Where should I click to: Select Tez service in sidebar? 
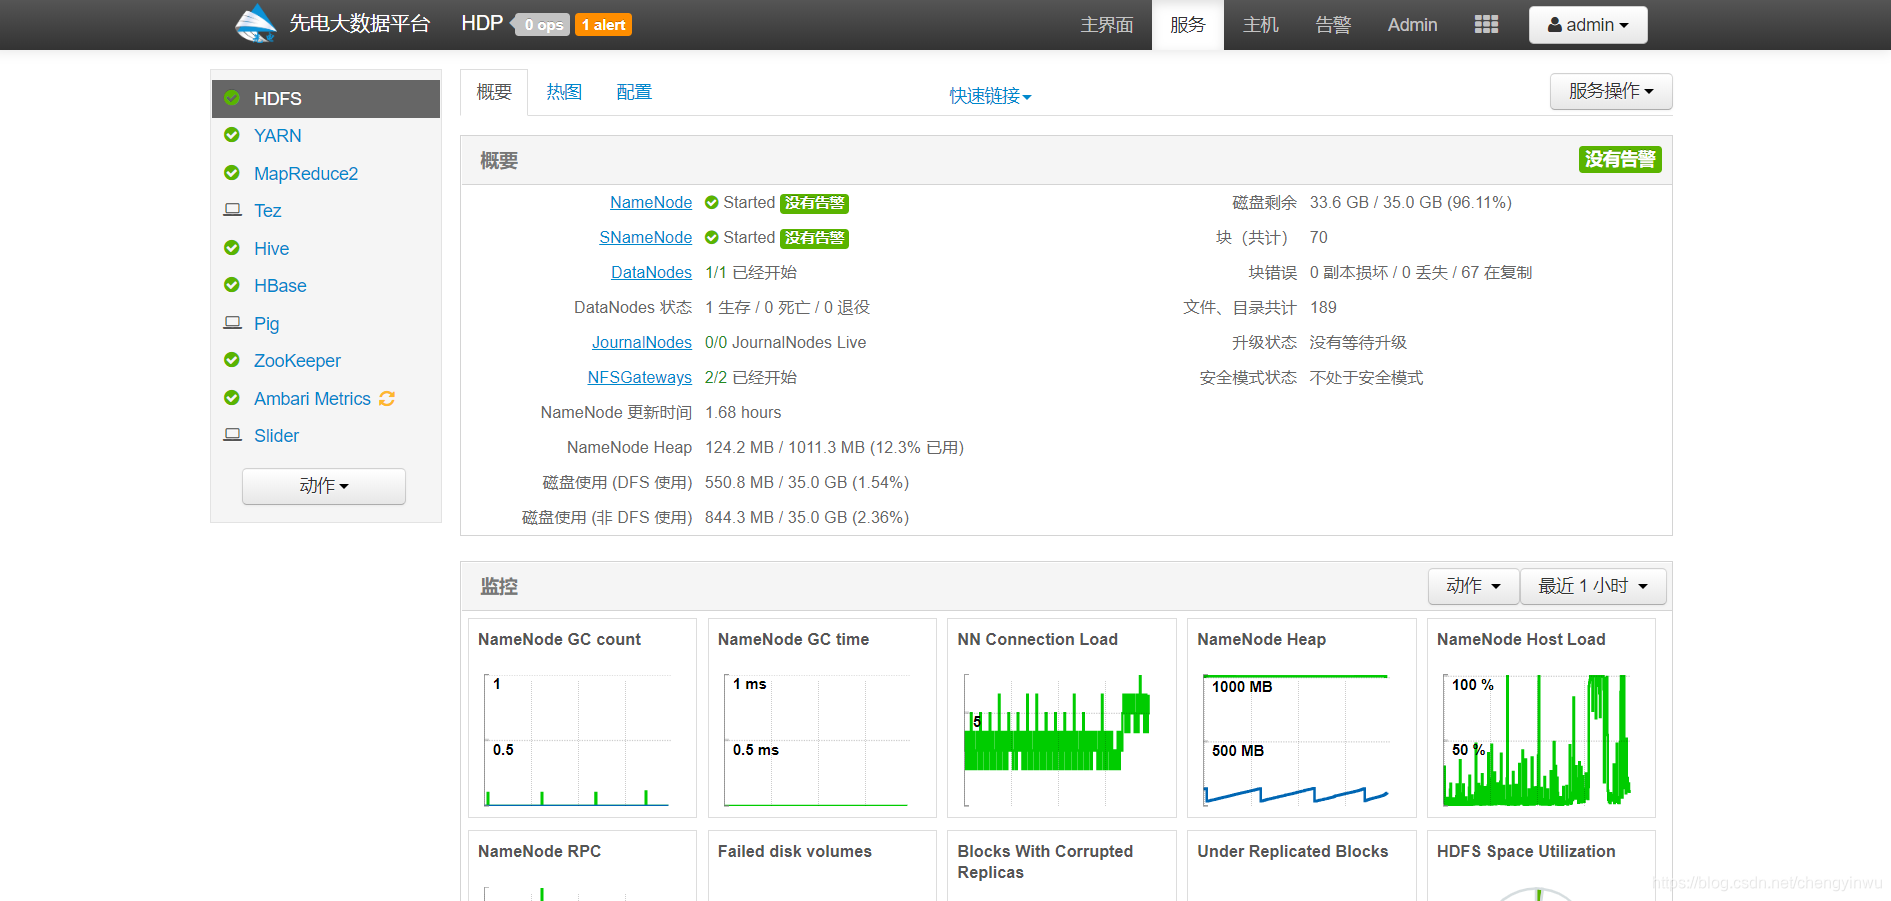click(x=267, y=210)
